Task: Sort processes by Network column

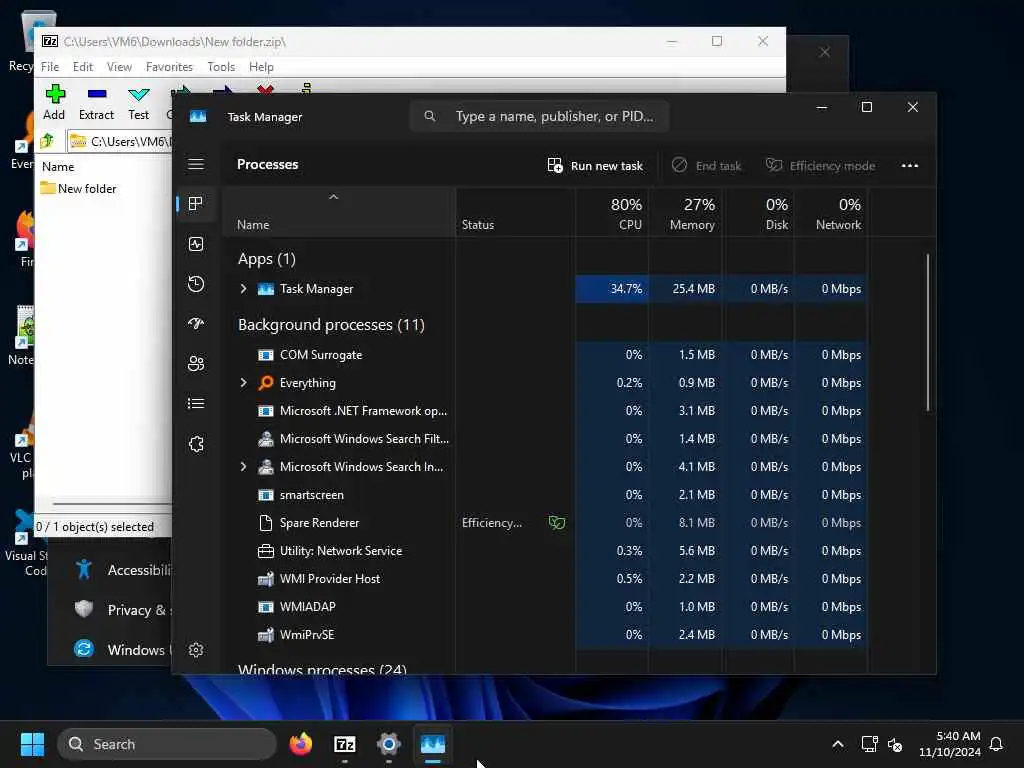Action: click(831, 213)
